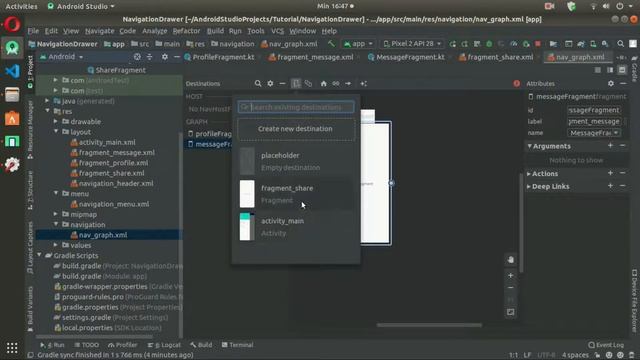Open Android Studio app menu dropdown

tap(81, 6)
